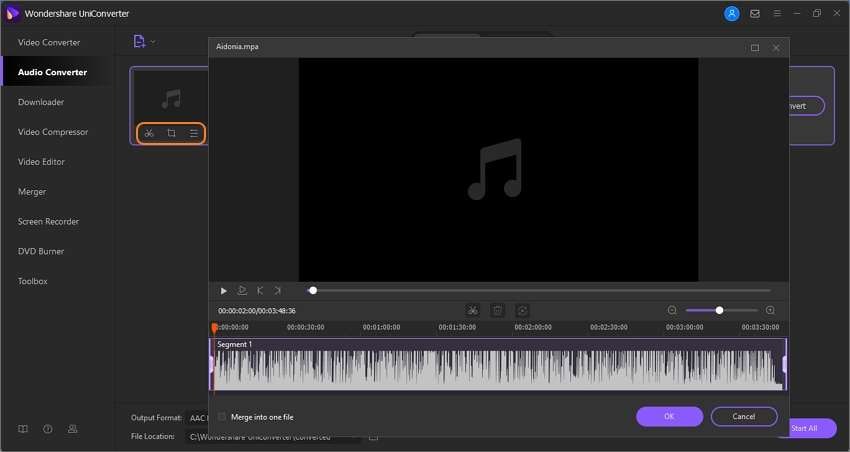Click the right trim handle of Segment 1
The height and width of the screenshot is (452, 850).
pyautogui.click(x=784, y=364)
